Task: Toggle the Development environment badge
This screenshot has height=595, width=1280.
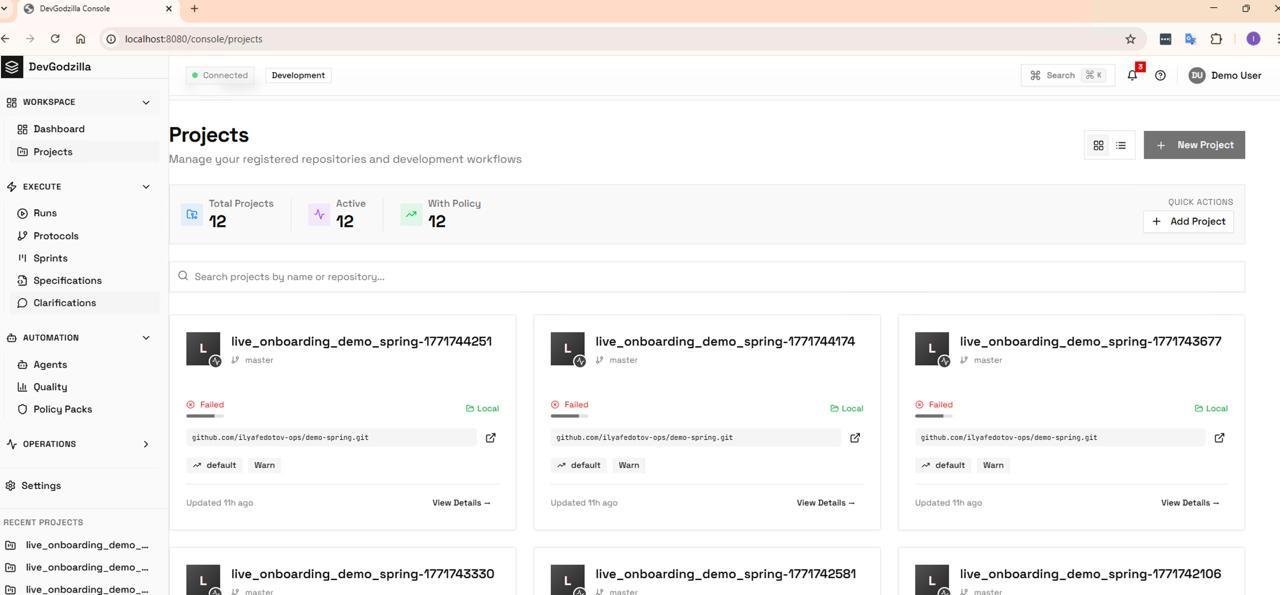Action: click(x=298, y=75)
